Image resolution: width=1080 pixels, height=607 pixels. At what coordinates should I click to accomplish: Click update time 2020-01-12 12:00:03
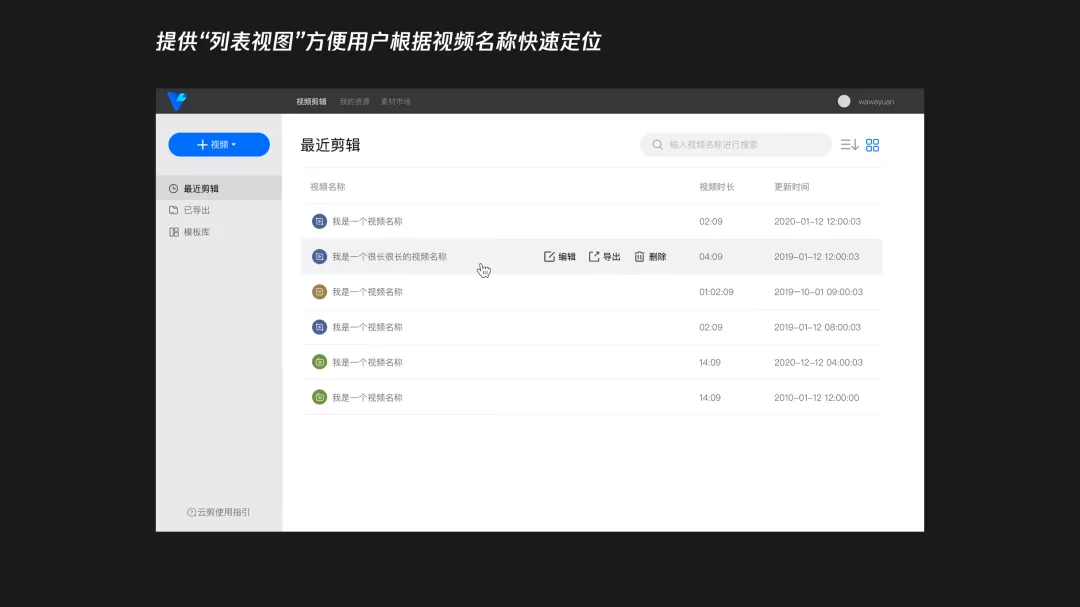coord(817,221)
